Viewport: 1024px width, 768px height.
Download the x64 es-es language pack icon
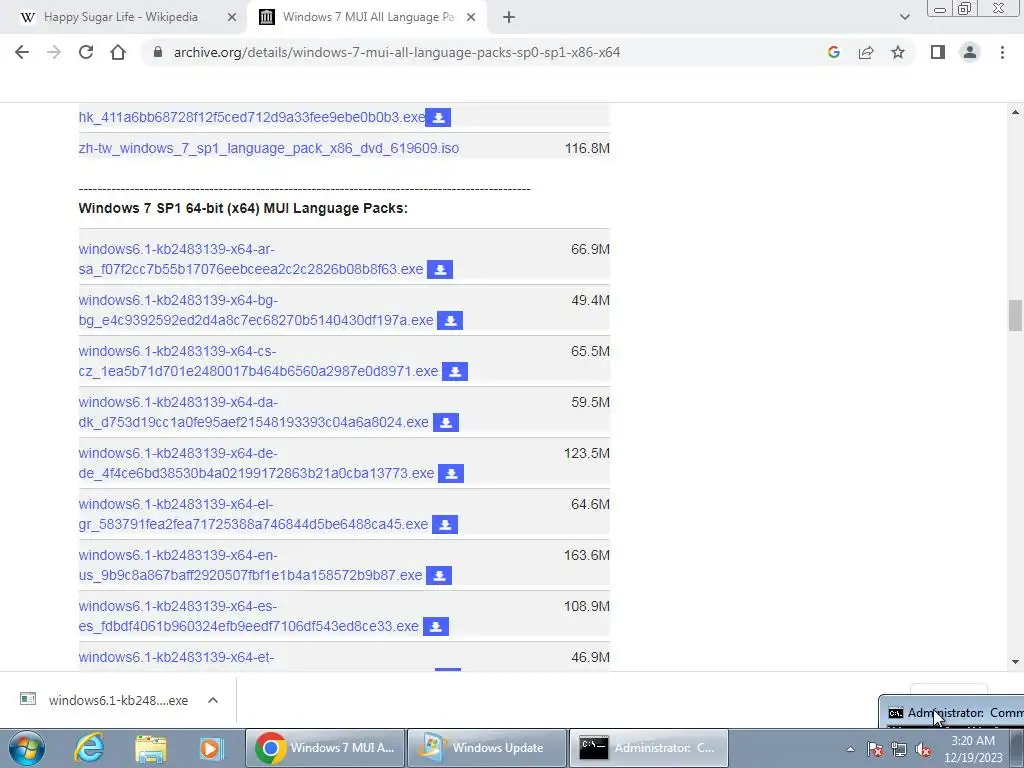(436, 626)
